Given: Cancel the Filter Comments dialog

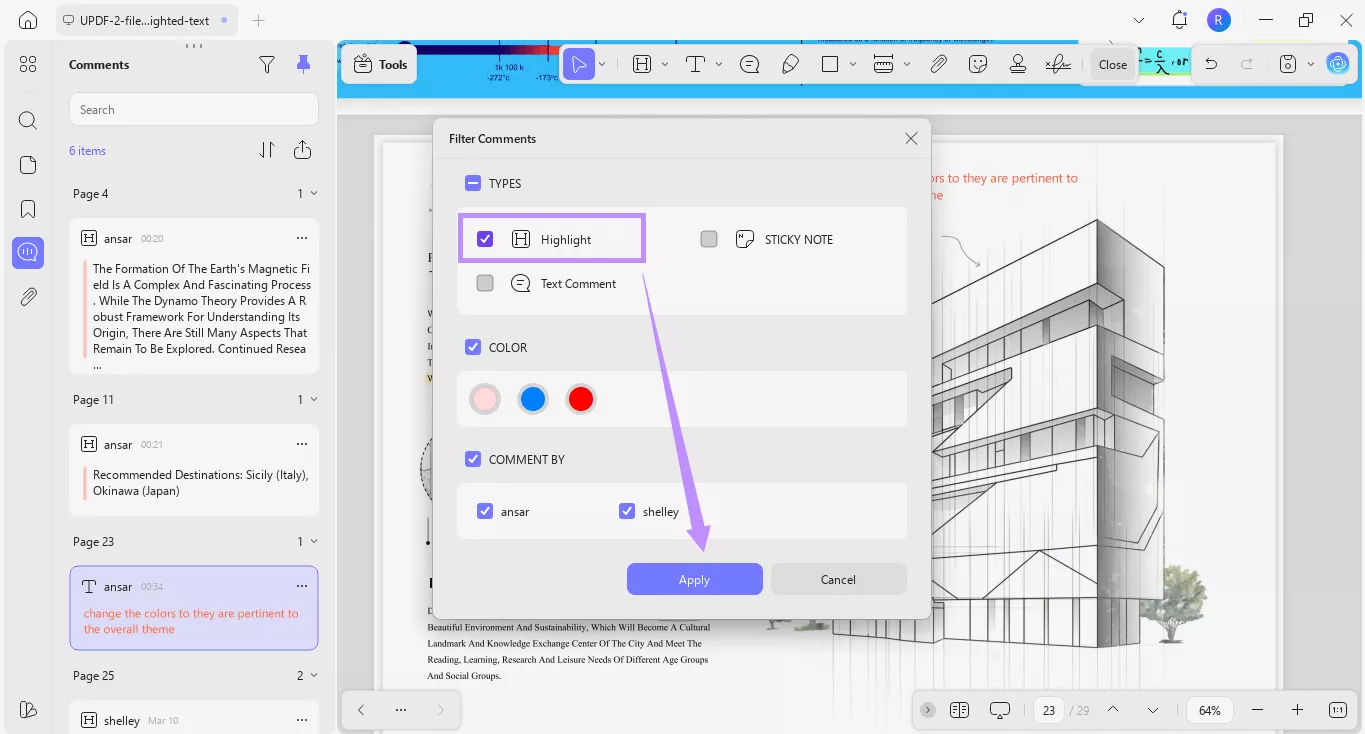Looking at the screenshot, I should pos(838,579).
